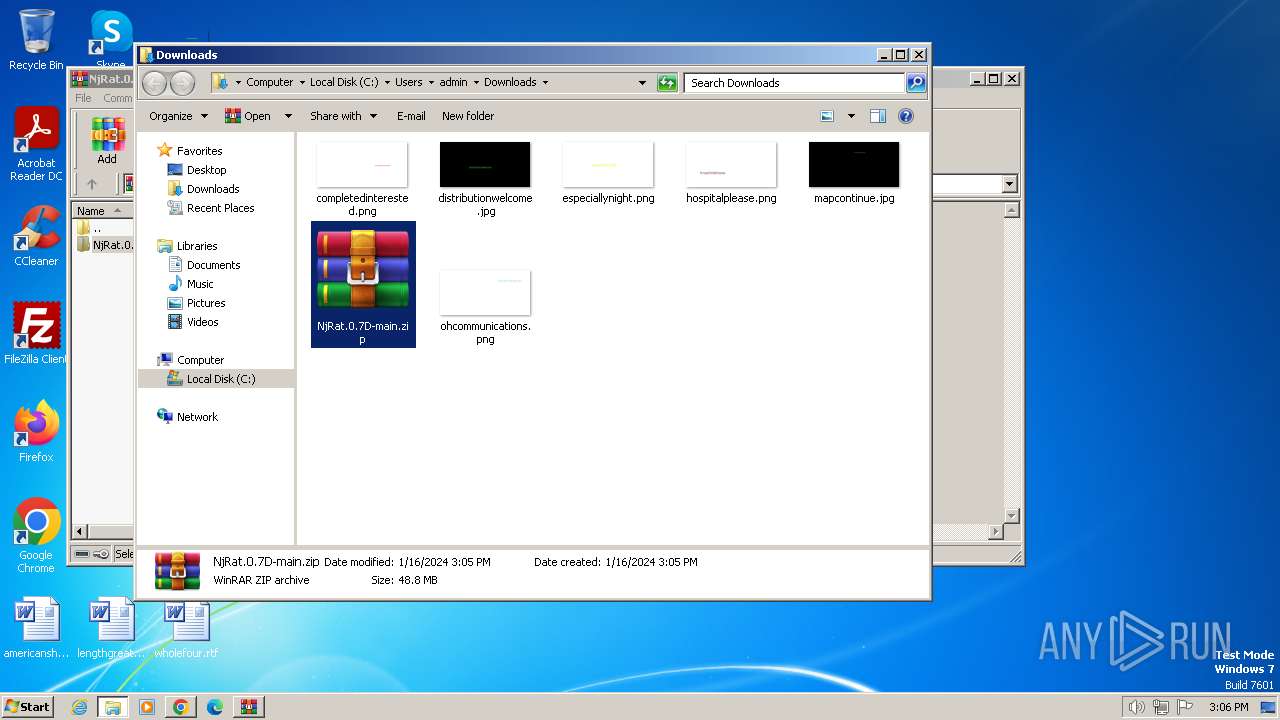
Task: Click the search magnifier button
Action: click(x=916, y=83)
